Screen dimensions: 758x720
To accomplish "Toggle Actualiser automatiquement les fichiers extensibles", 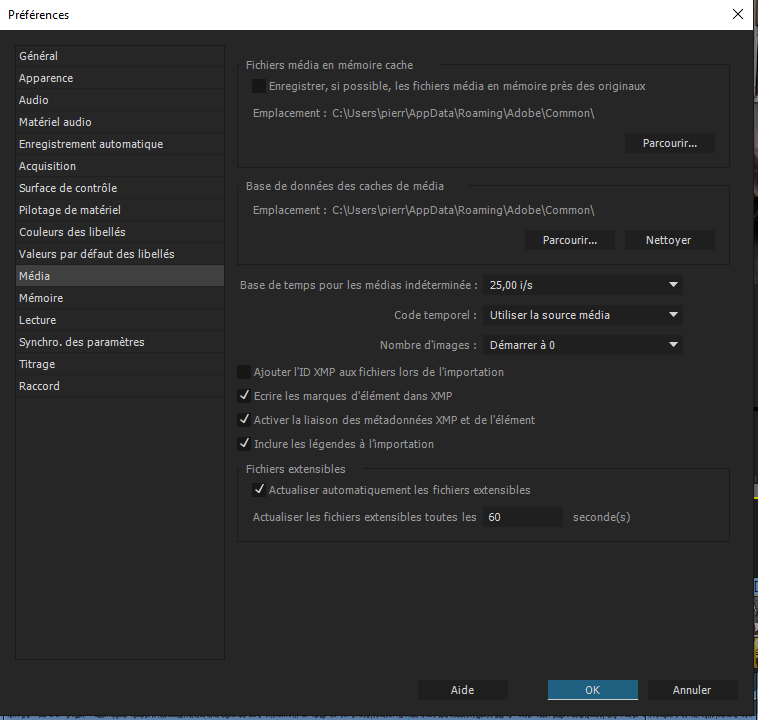I will pos(259,490).
